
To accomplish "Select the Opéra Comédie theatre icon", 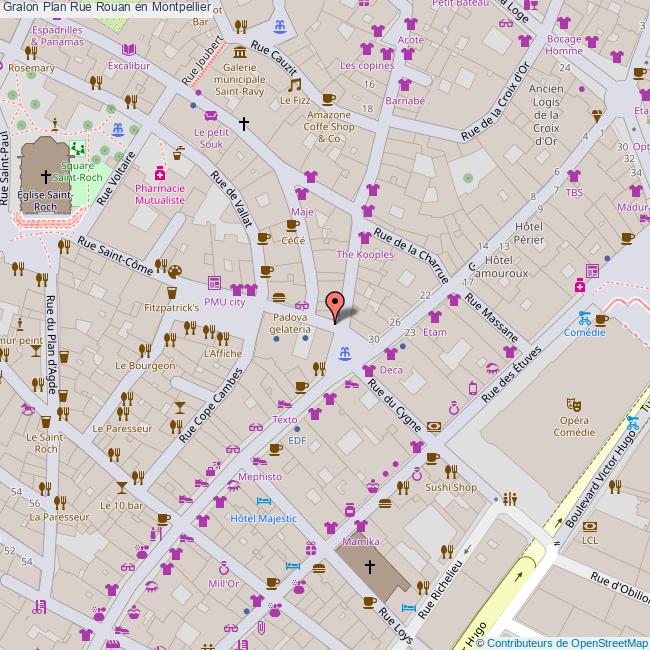I will coord(573,405).
